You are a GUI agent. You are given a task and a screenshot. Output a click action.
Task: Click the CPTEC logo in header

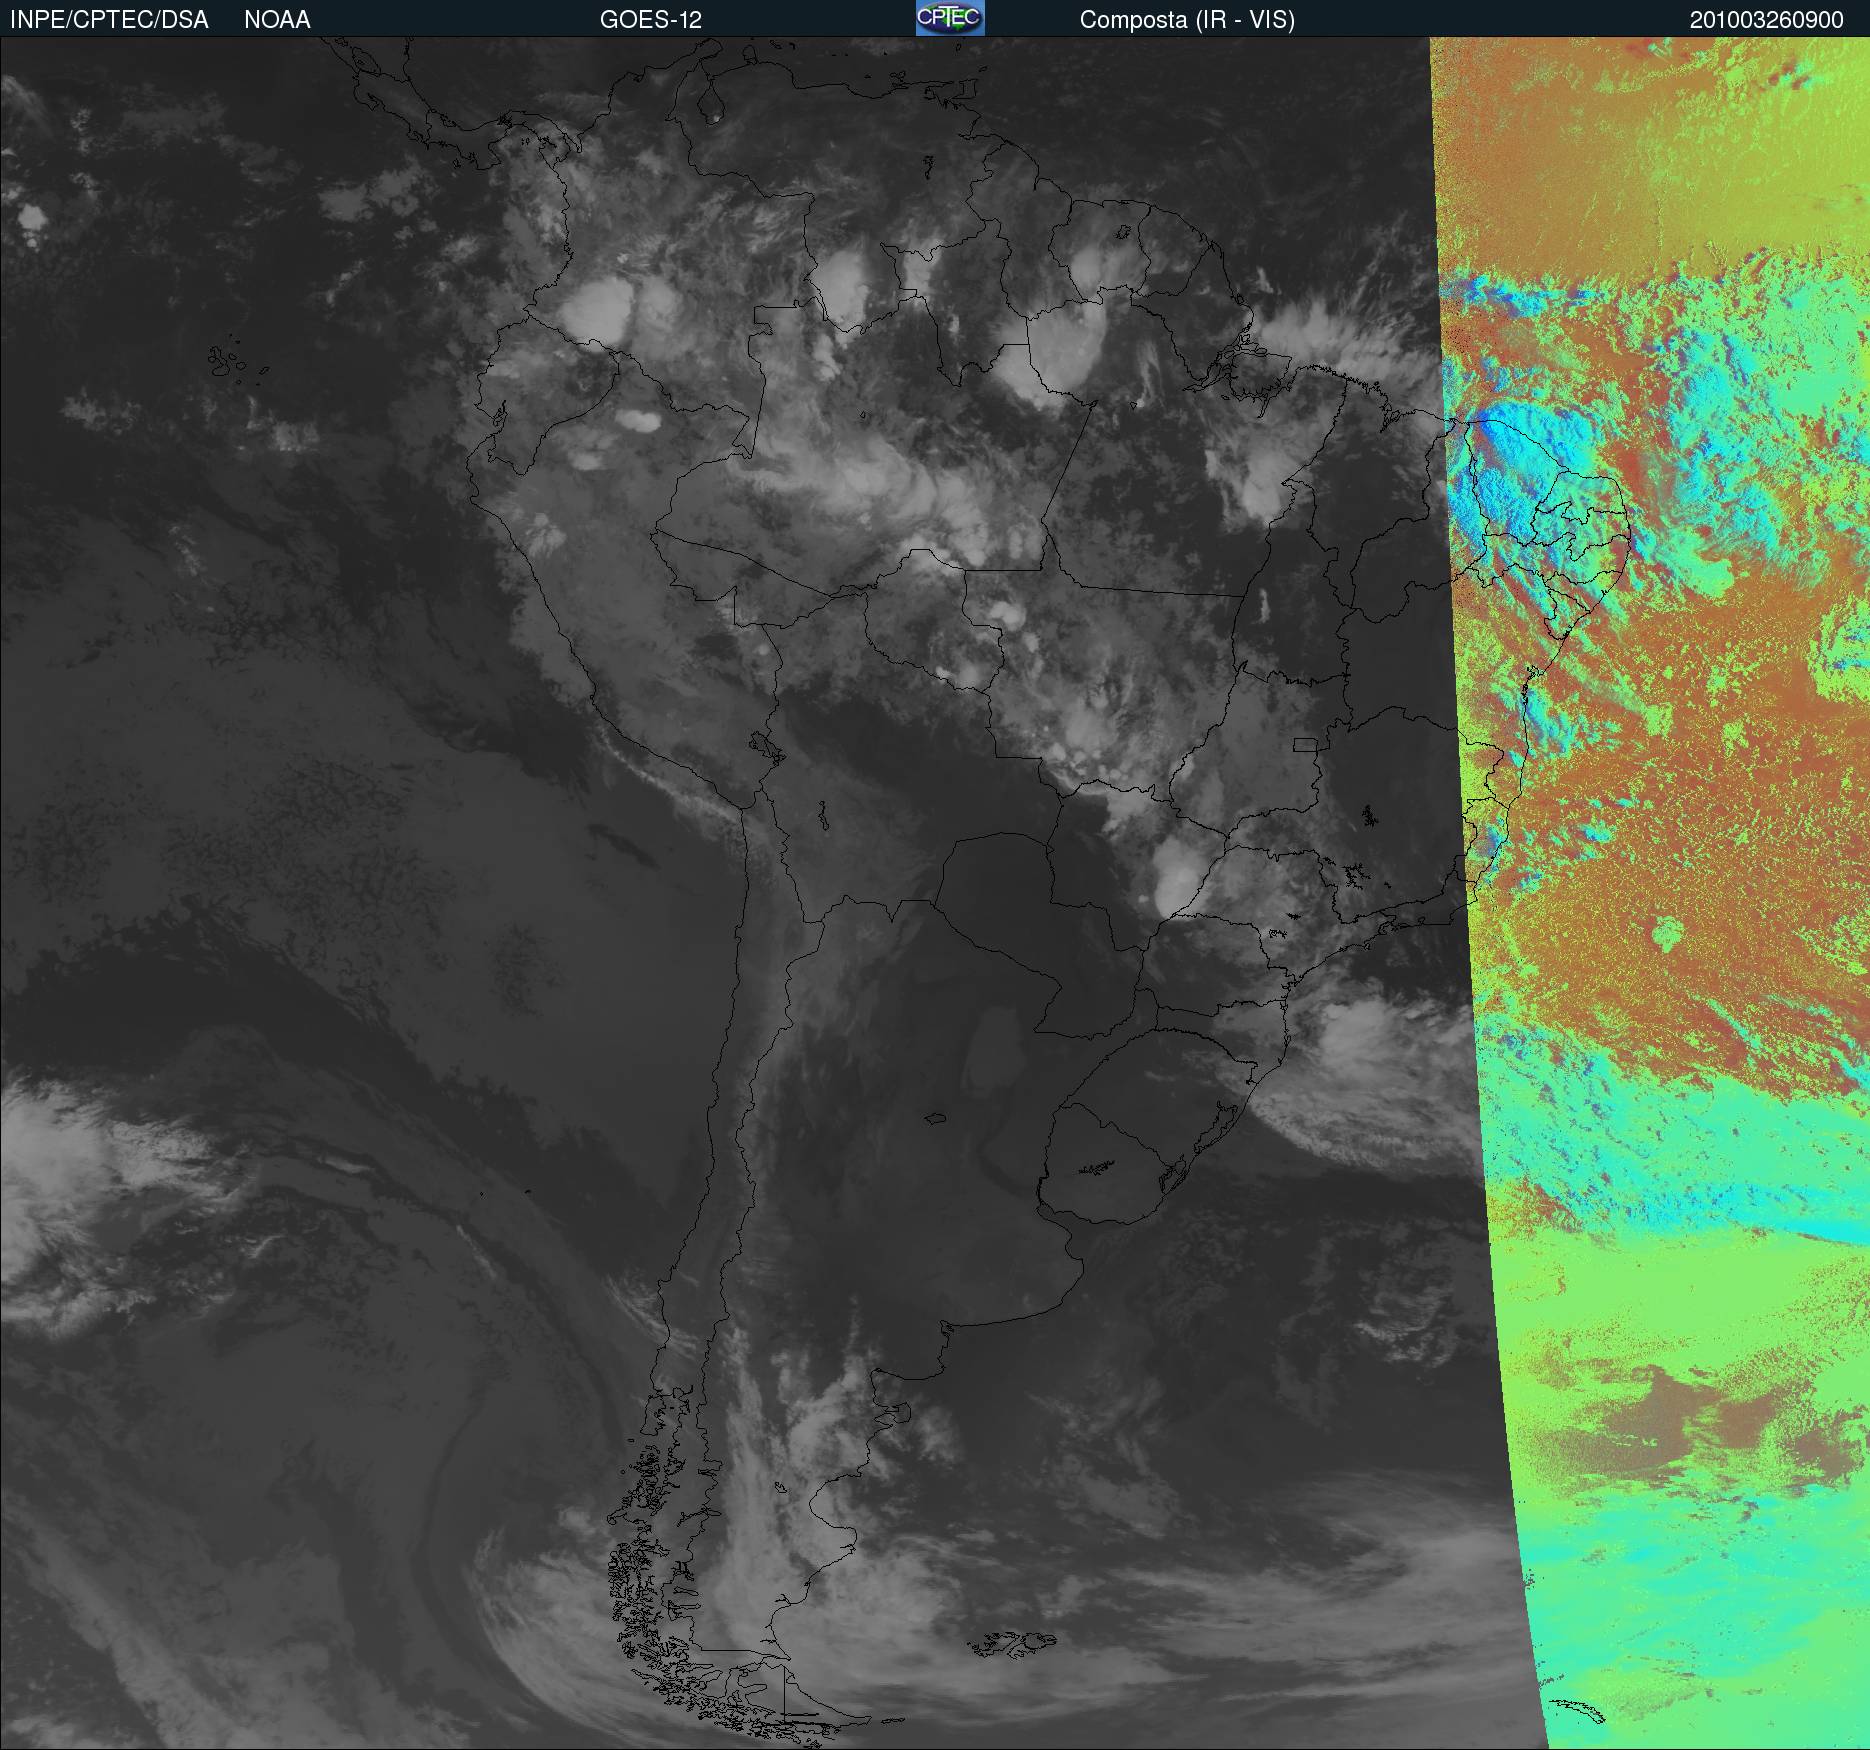coord(950,18)
